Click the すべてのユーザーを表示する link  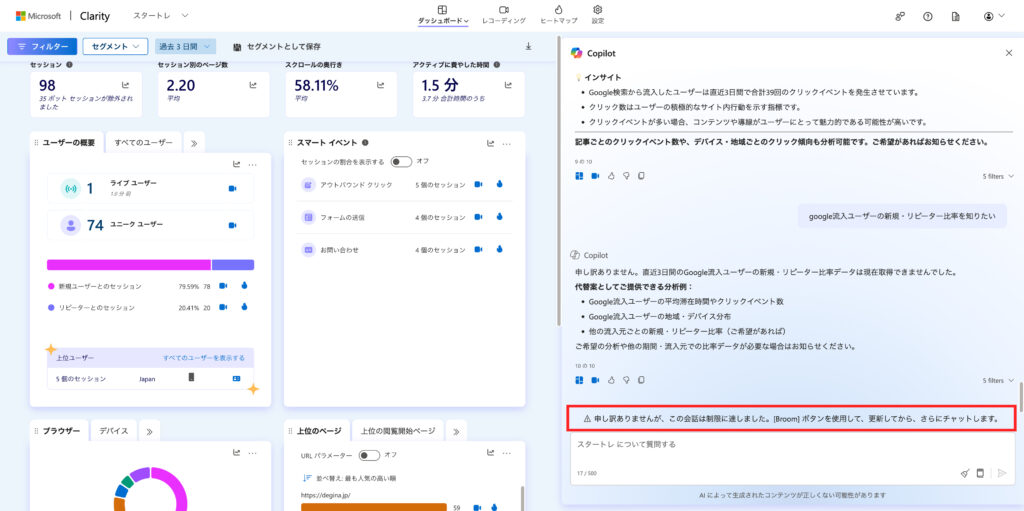pos(203,357)
